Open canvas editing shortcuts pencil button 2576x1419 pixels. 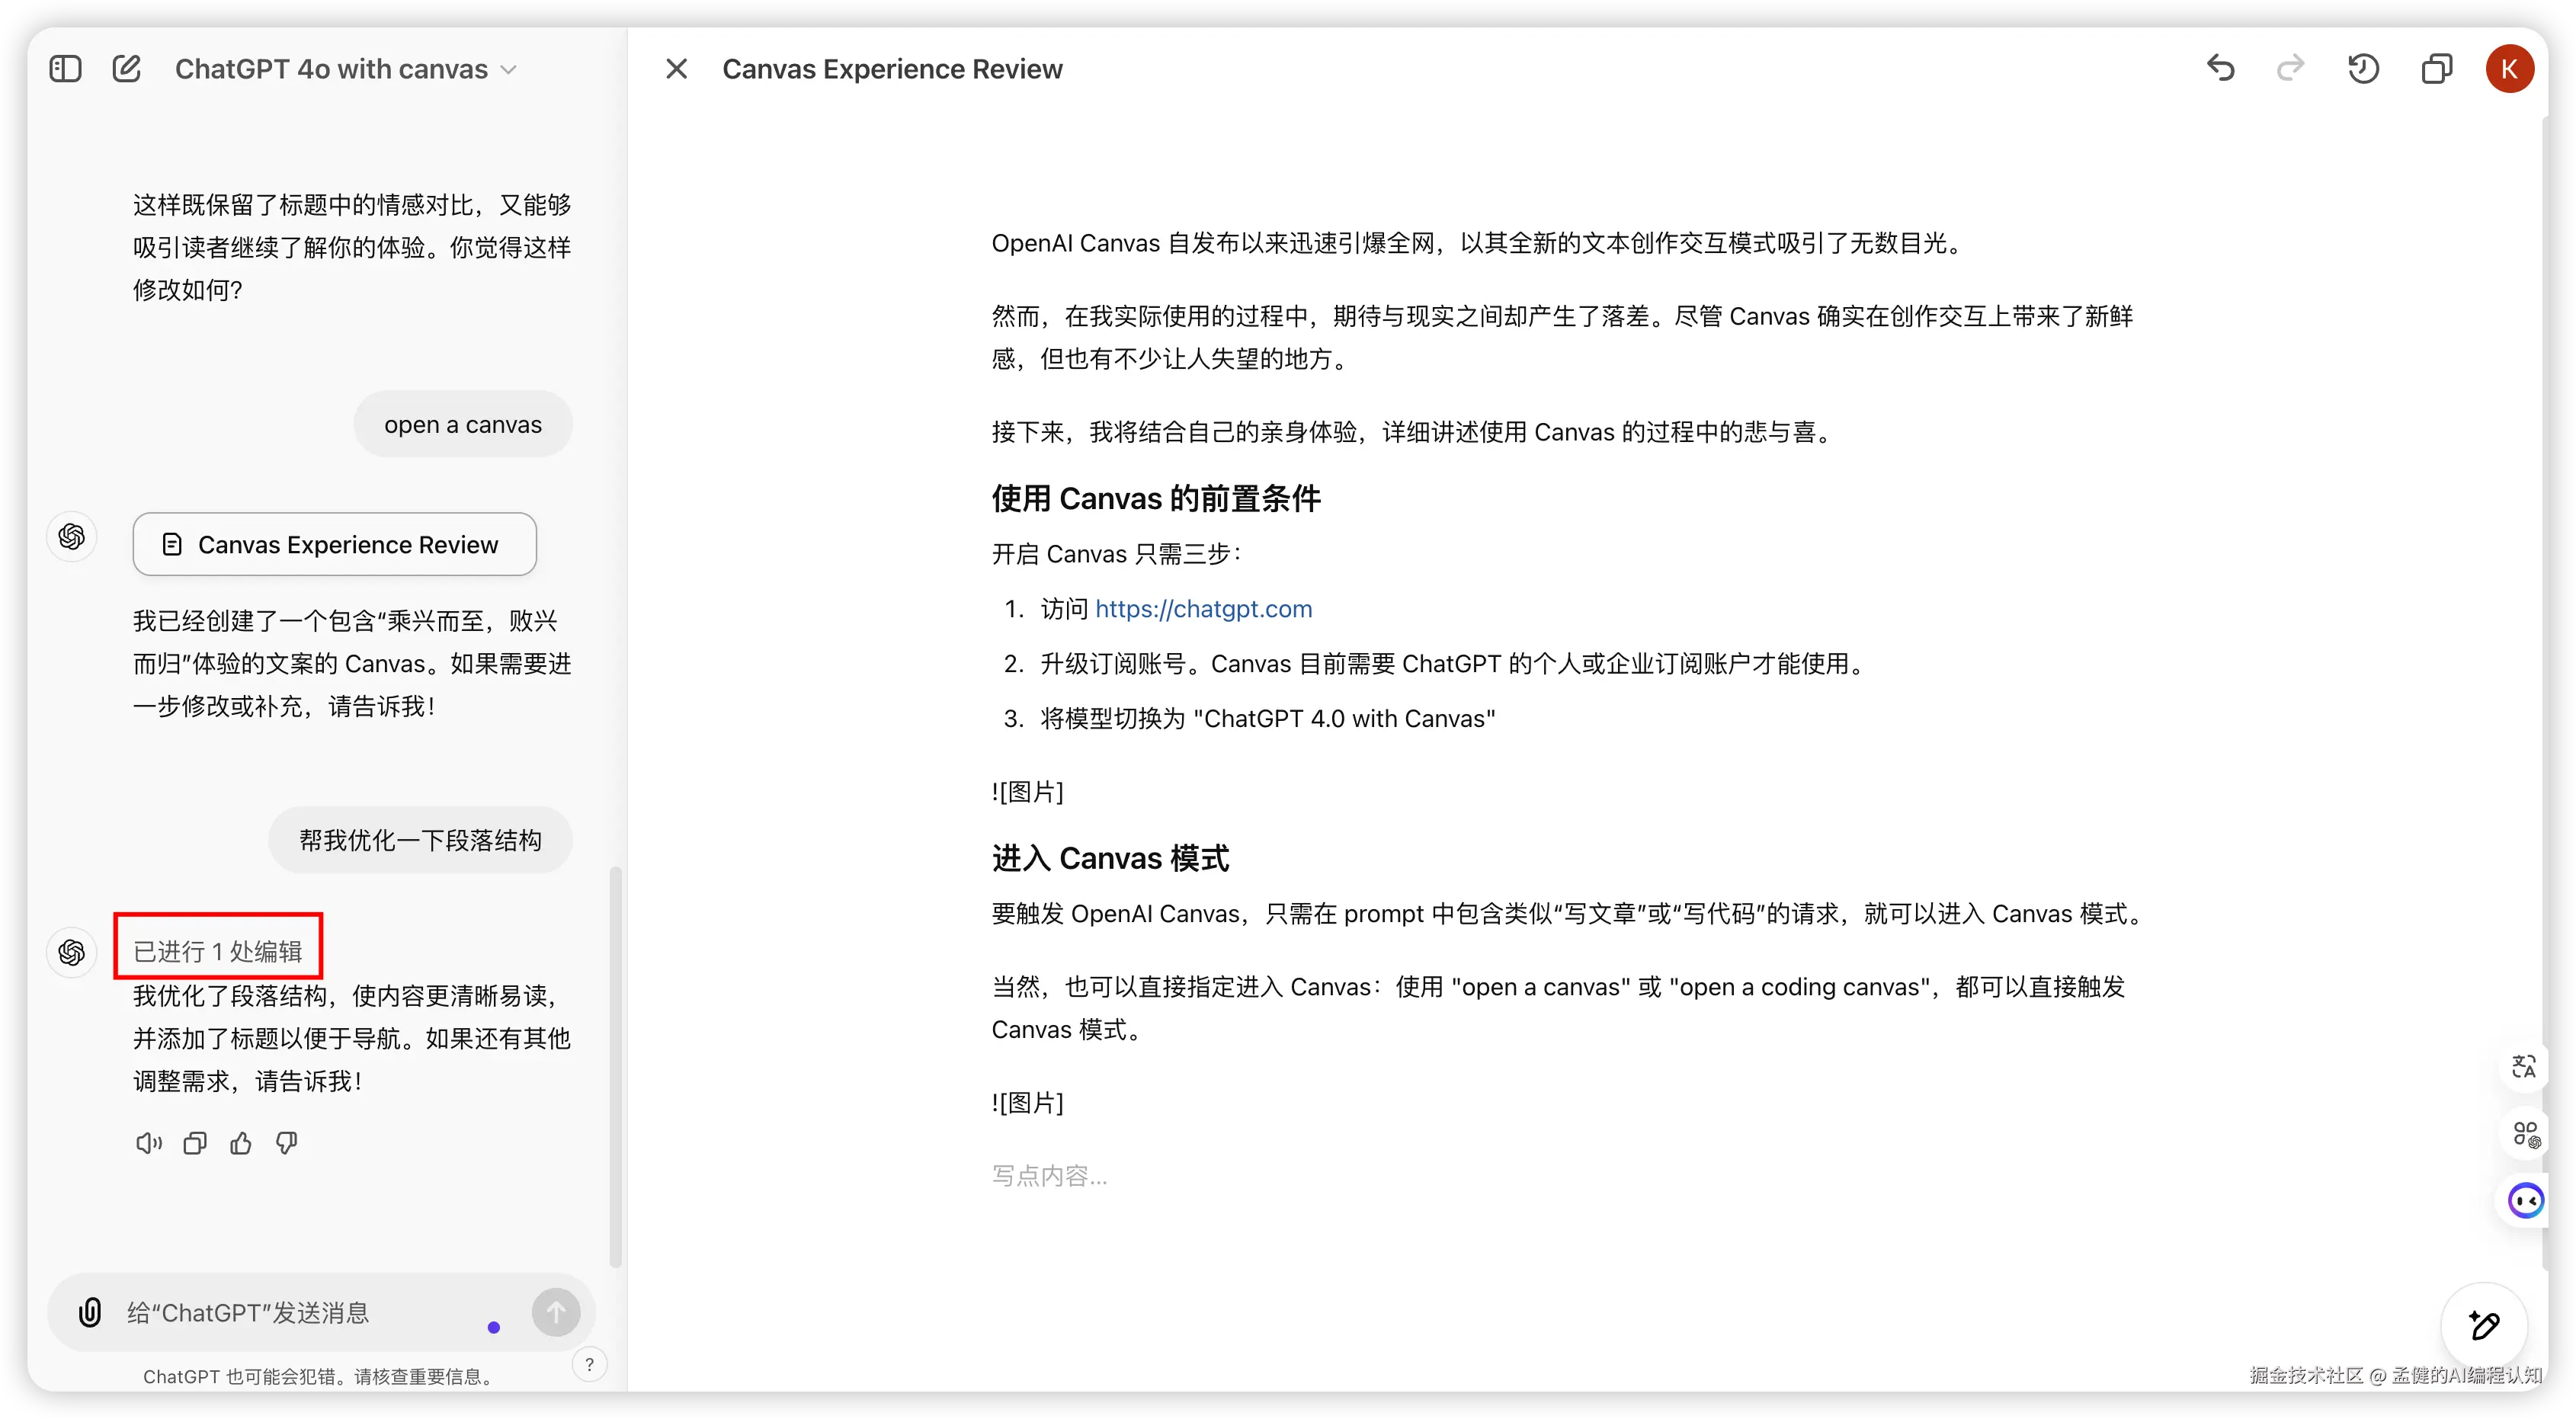pos(2484,1326)
